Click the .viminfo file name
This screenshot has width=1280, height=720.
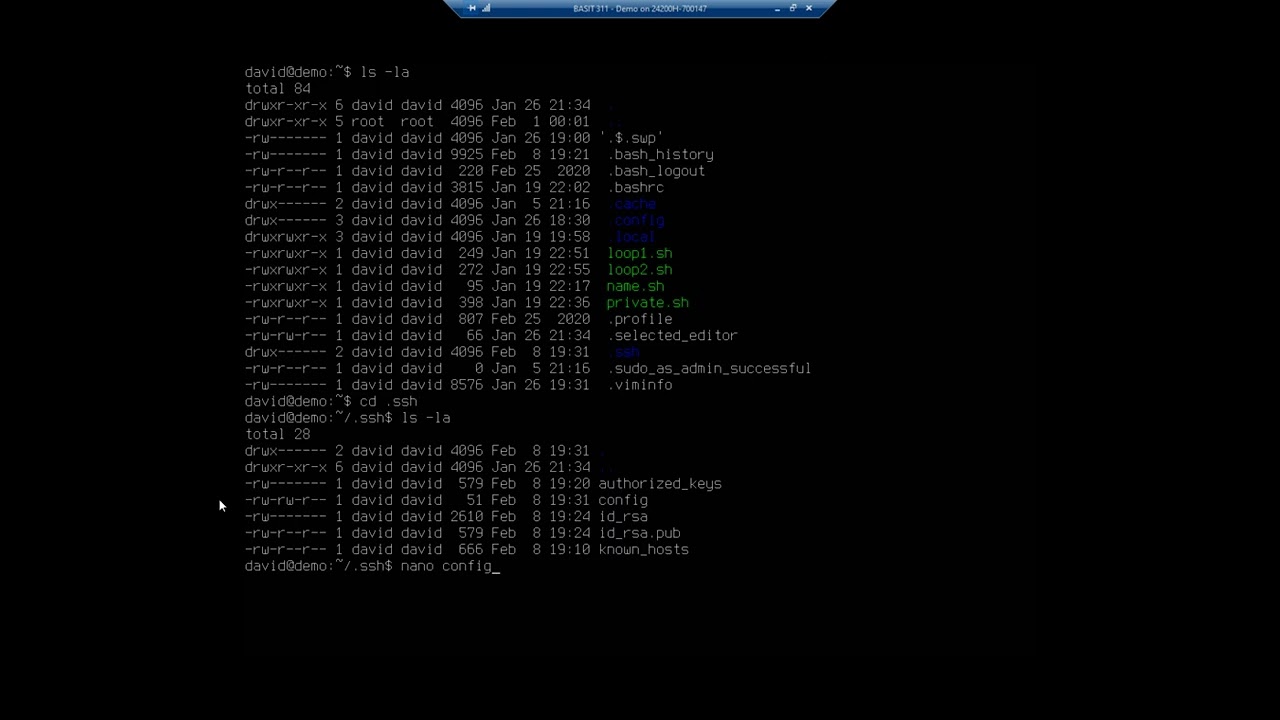[x=639, y=385]
